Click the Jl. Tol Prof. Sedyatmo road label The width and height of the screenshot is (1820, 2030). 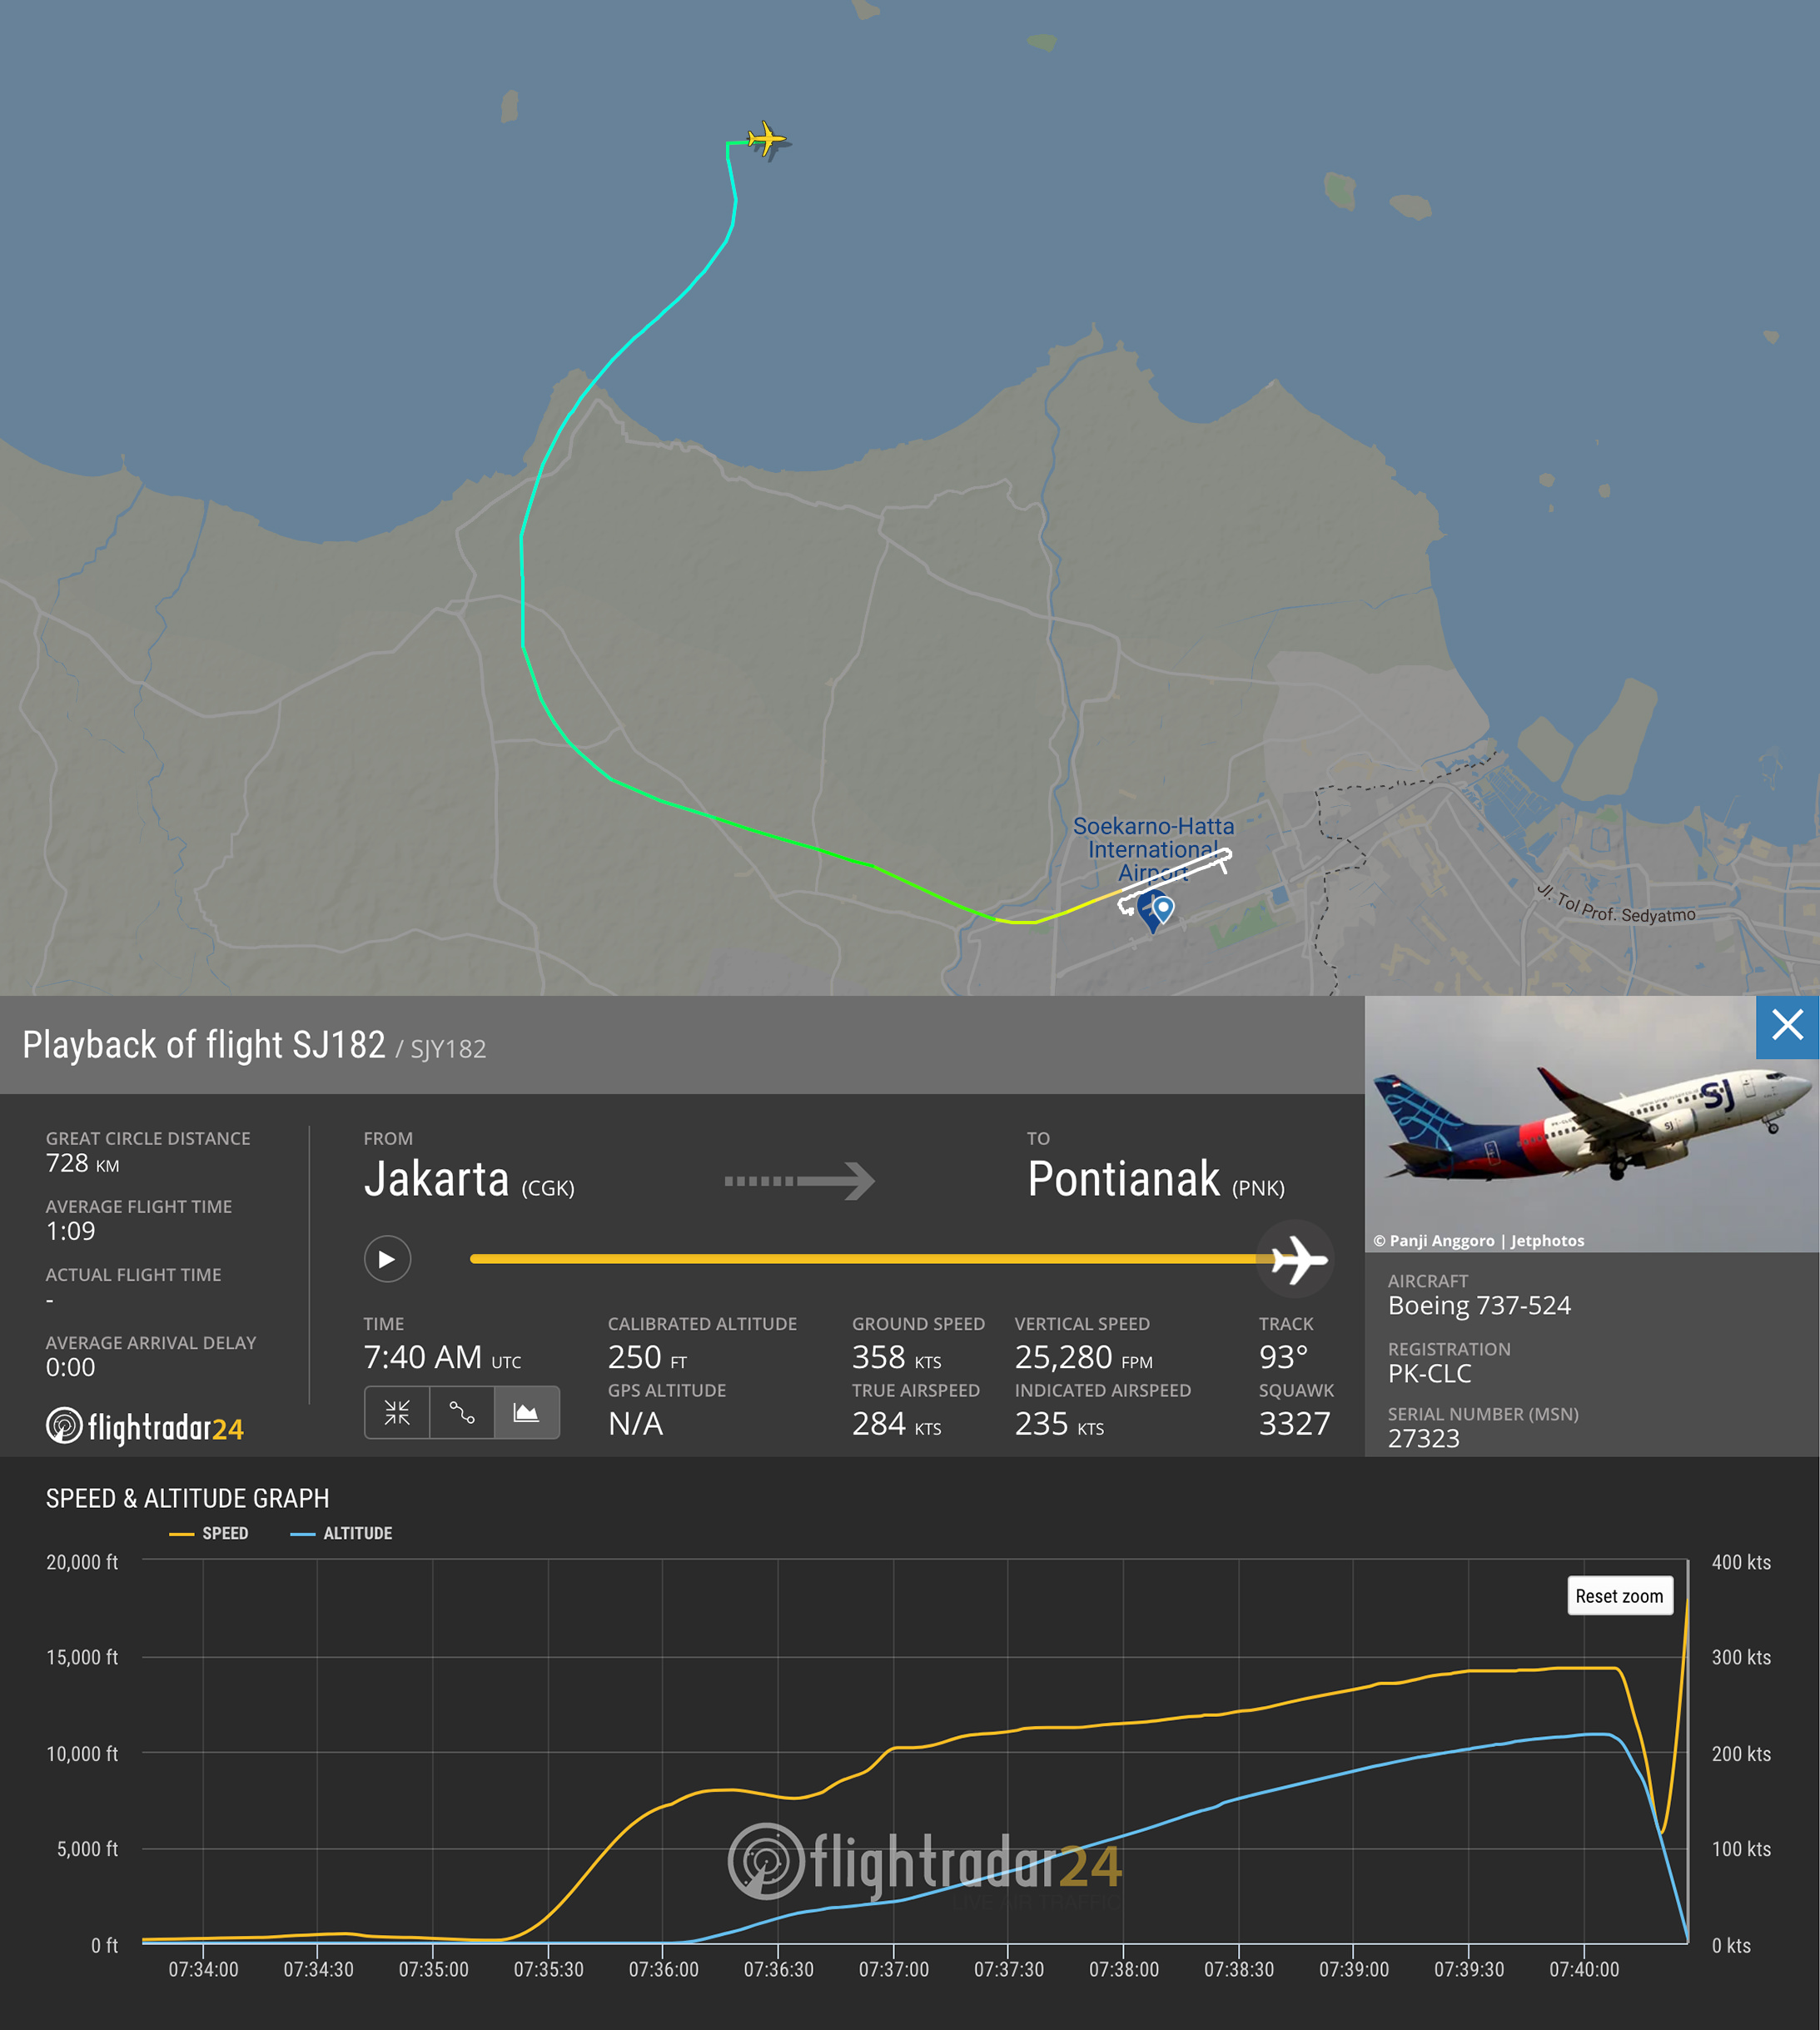[x=1615, y=905]
